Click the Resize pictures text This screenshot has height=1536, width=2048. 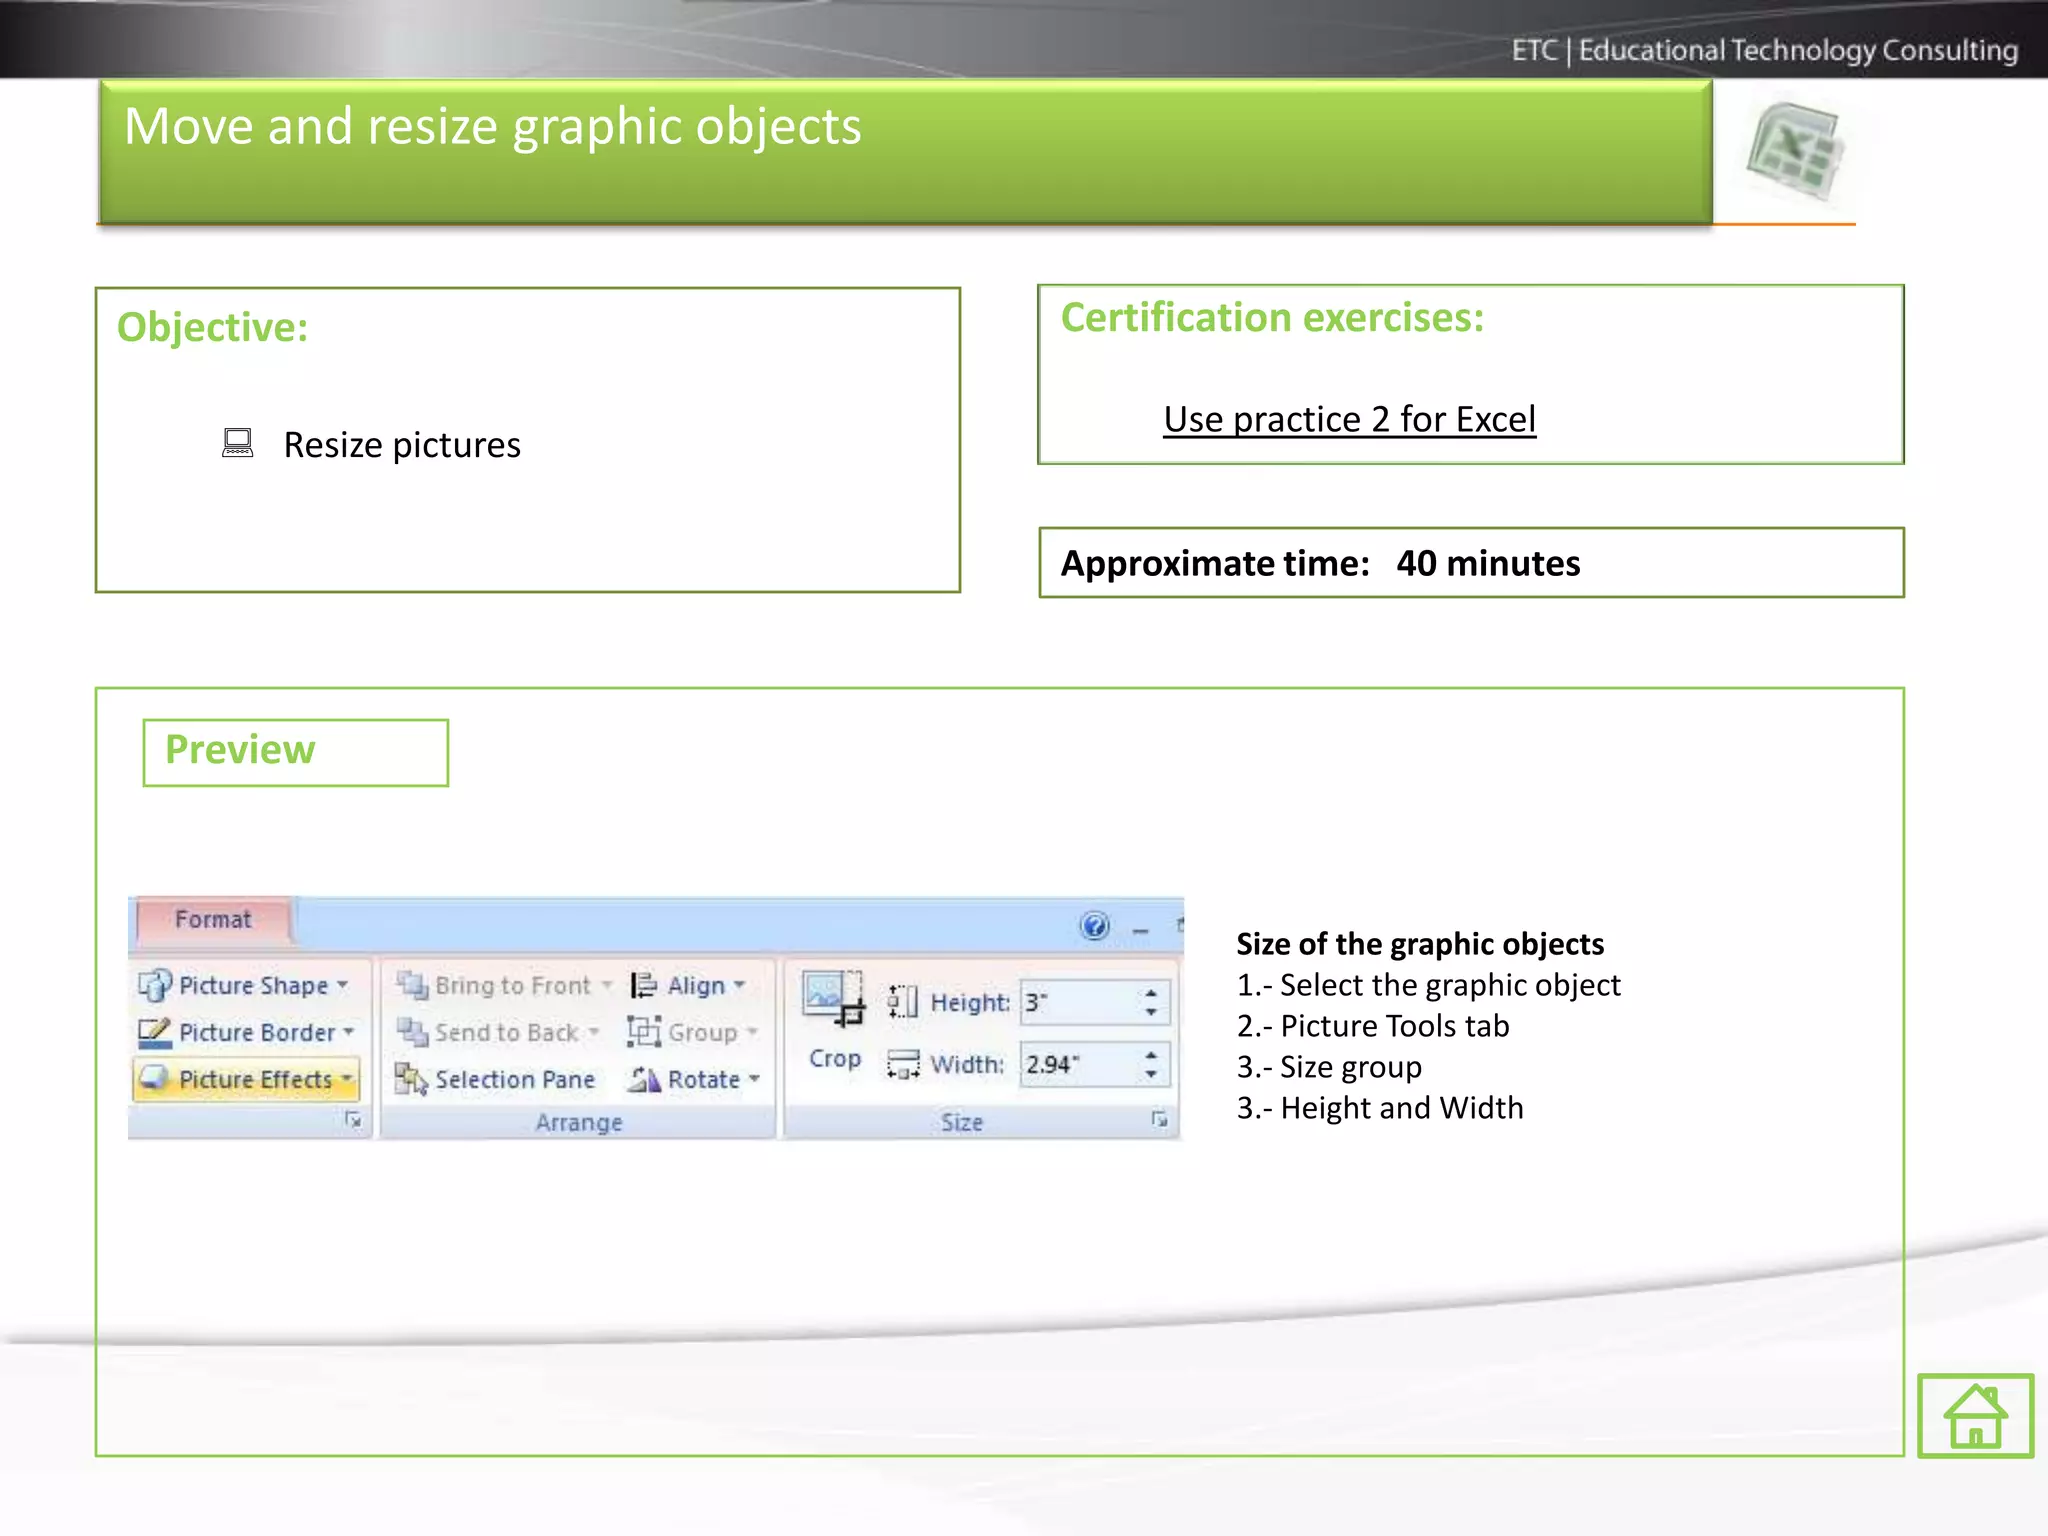pyautogui.click(x=402, y=444)
